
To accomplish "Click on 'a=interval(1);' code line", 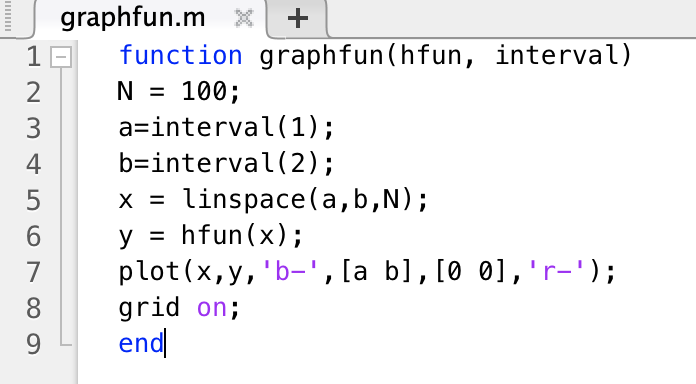I will click(226, 128).
